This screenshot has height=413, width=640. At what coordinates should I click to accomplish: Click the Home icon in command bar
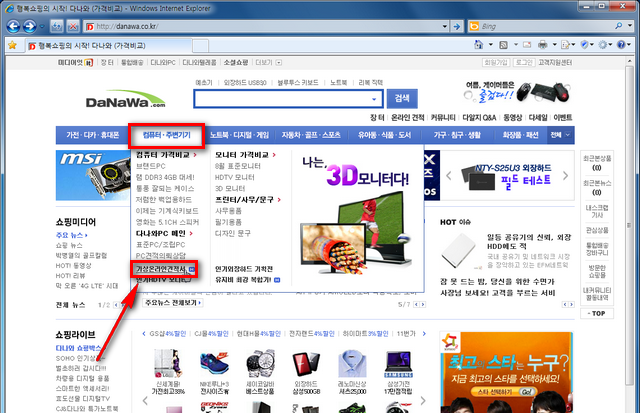[479, 44]
